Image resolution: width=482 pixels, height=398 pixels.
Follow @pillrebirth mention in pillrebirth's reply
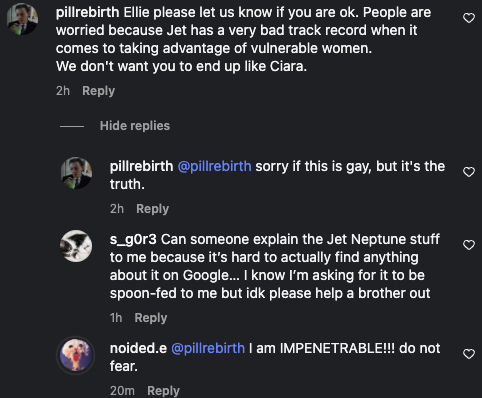(214, 166)
